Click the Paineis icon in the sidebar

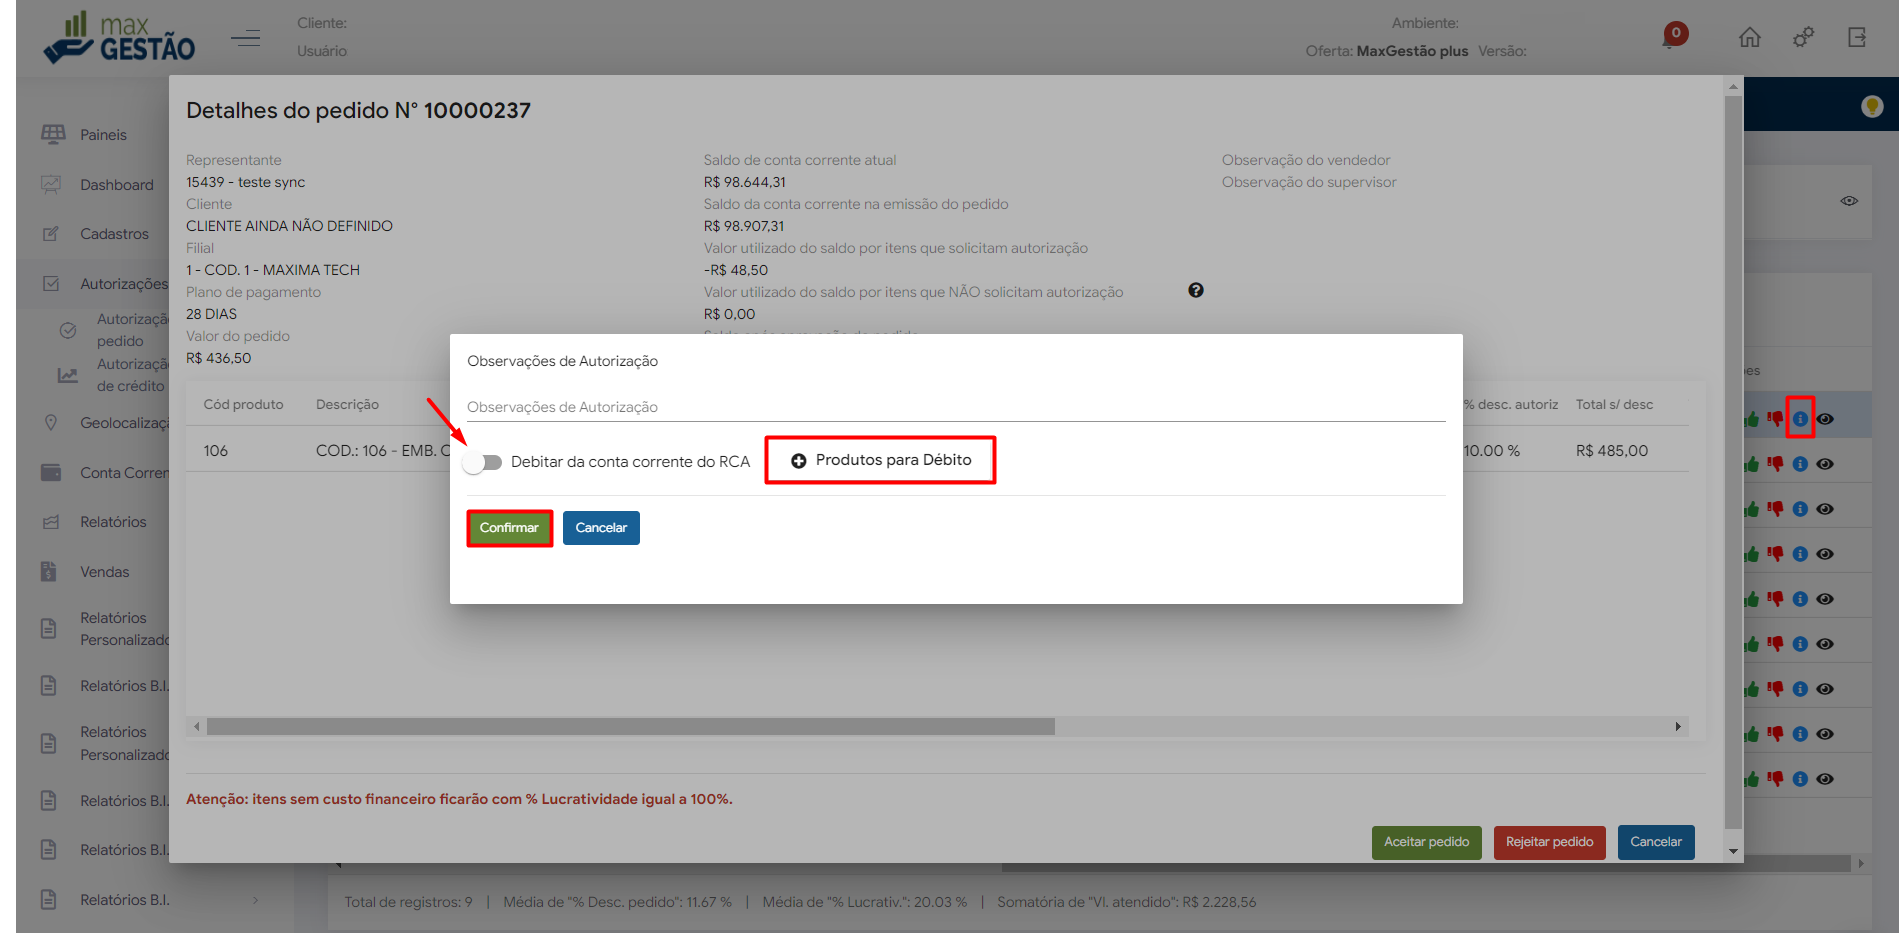click(53, 134)
